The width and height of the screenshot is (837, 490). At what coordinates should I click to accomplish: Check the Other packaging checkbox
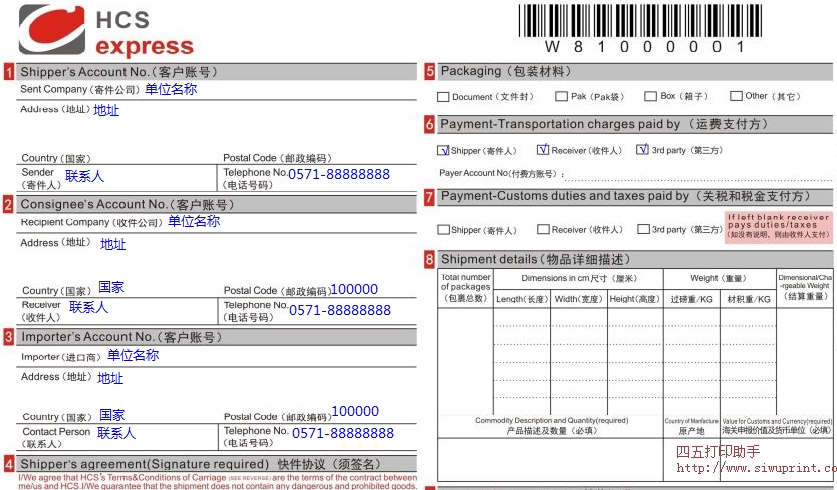tap(736, 97)
